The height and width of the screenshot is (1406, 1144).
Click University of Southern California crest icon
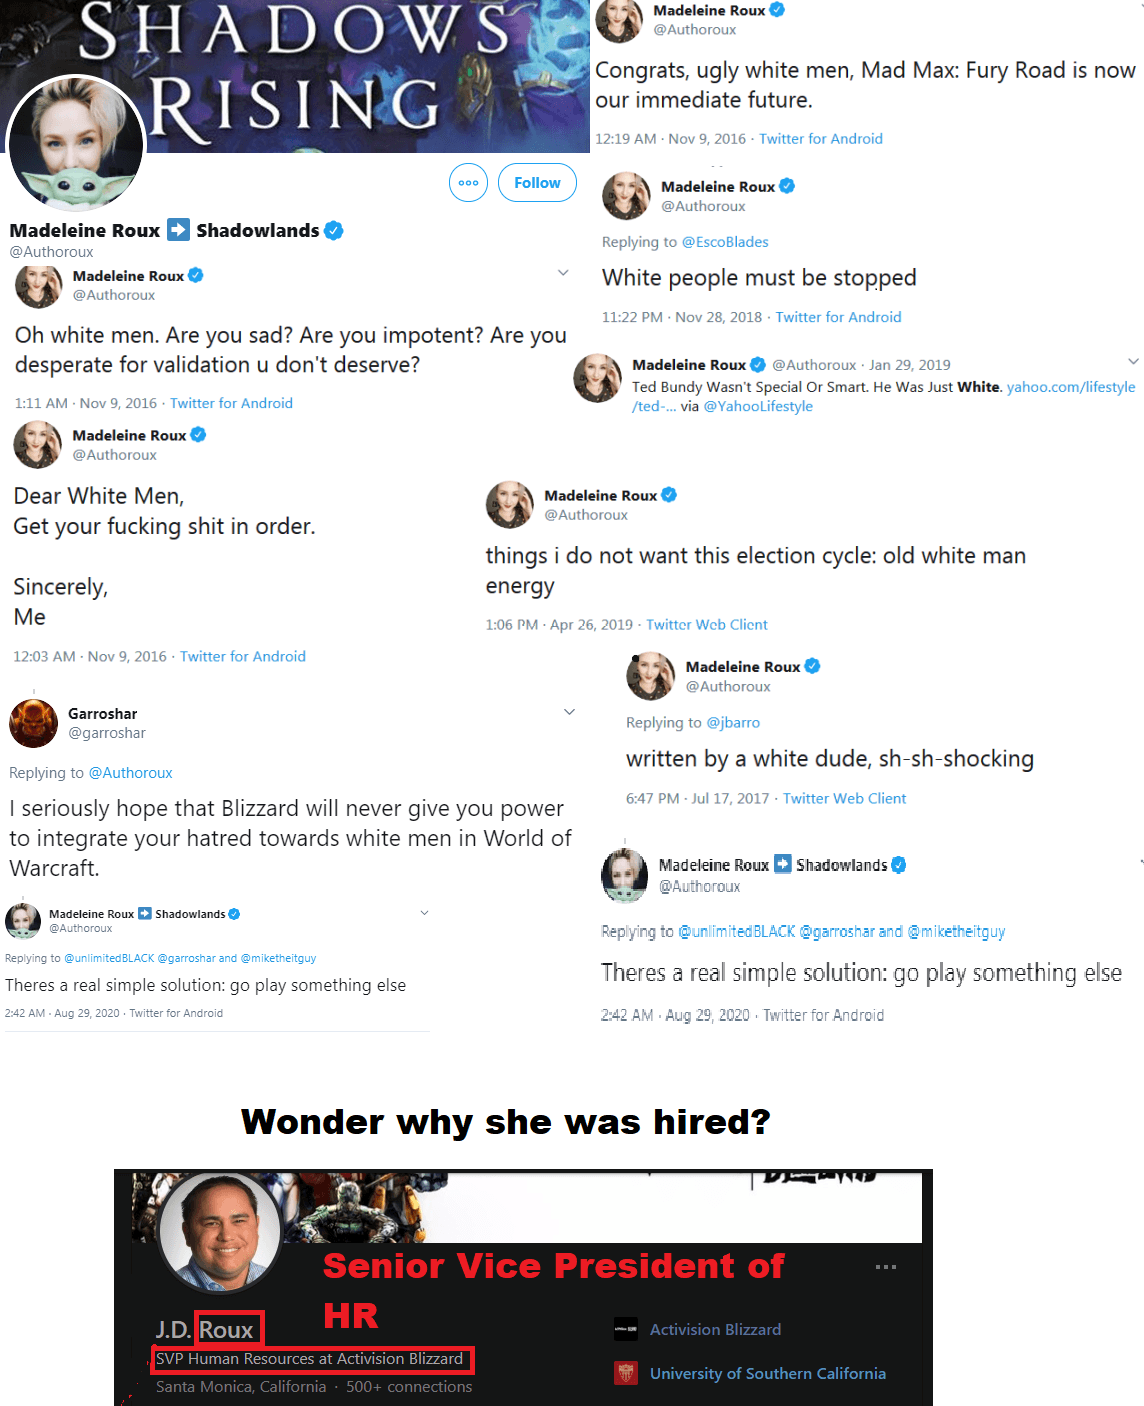coord(626,1373)
